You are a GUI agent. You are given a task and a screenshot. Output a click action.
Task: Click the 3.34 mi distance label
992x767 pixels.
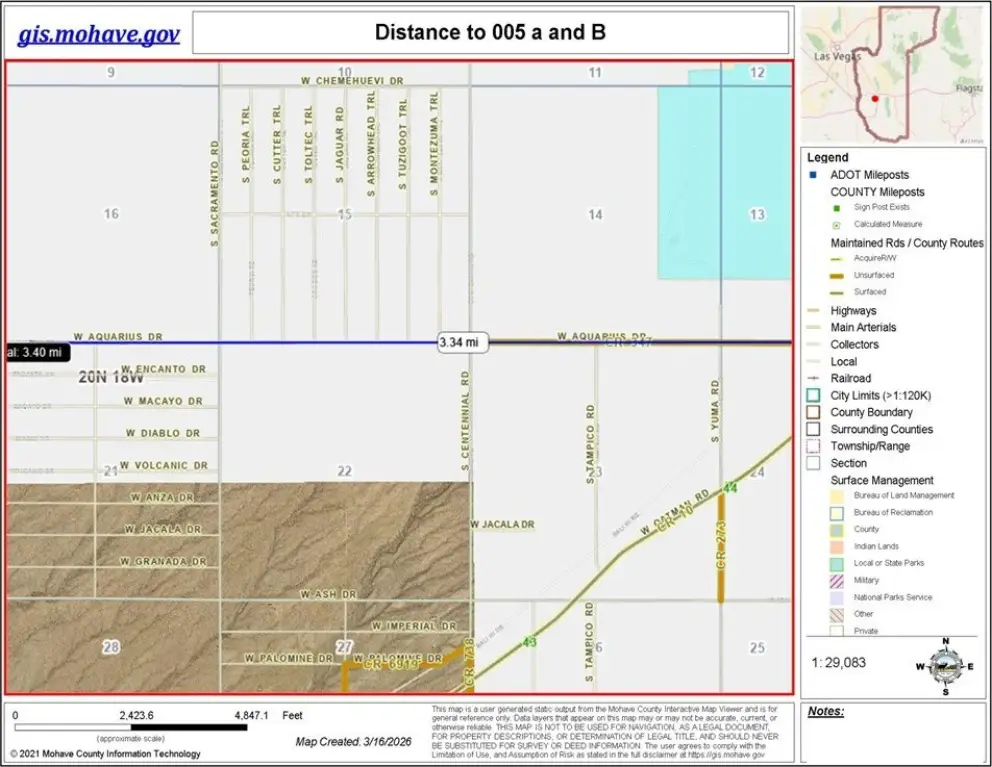[463, 342]
